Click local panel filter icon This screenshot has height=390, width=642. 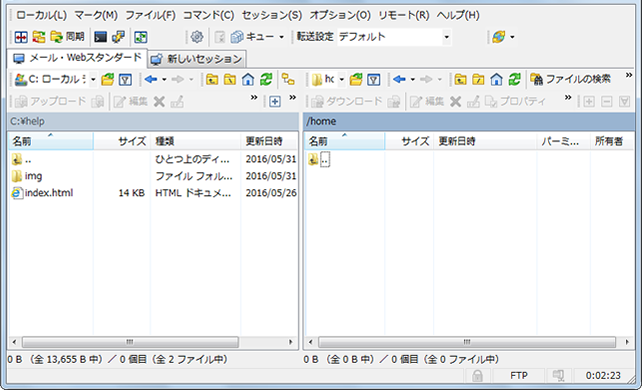[125, 79]
